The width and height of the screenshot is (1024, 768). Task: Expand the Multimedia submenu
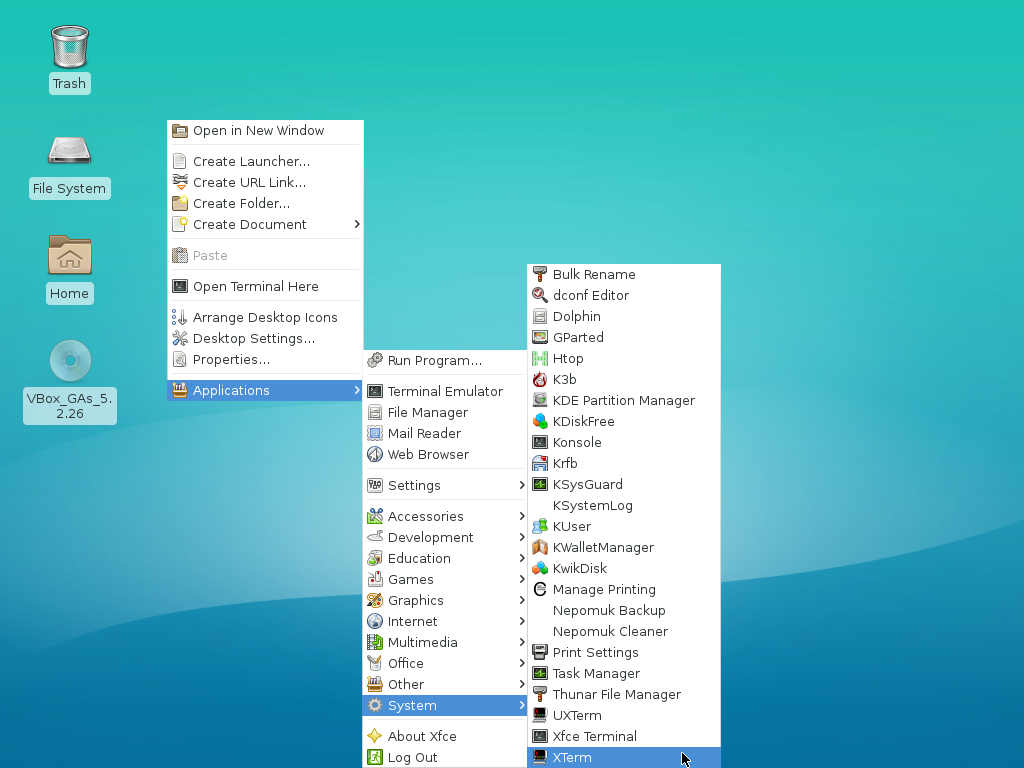point(445,642)
